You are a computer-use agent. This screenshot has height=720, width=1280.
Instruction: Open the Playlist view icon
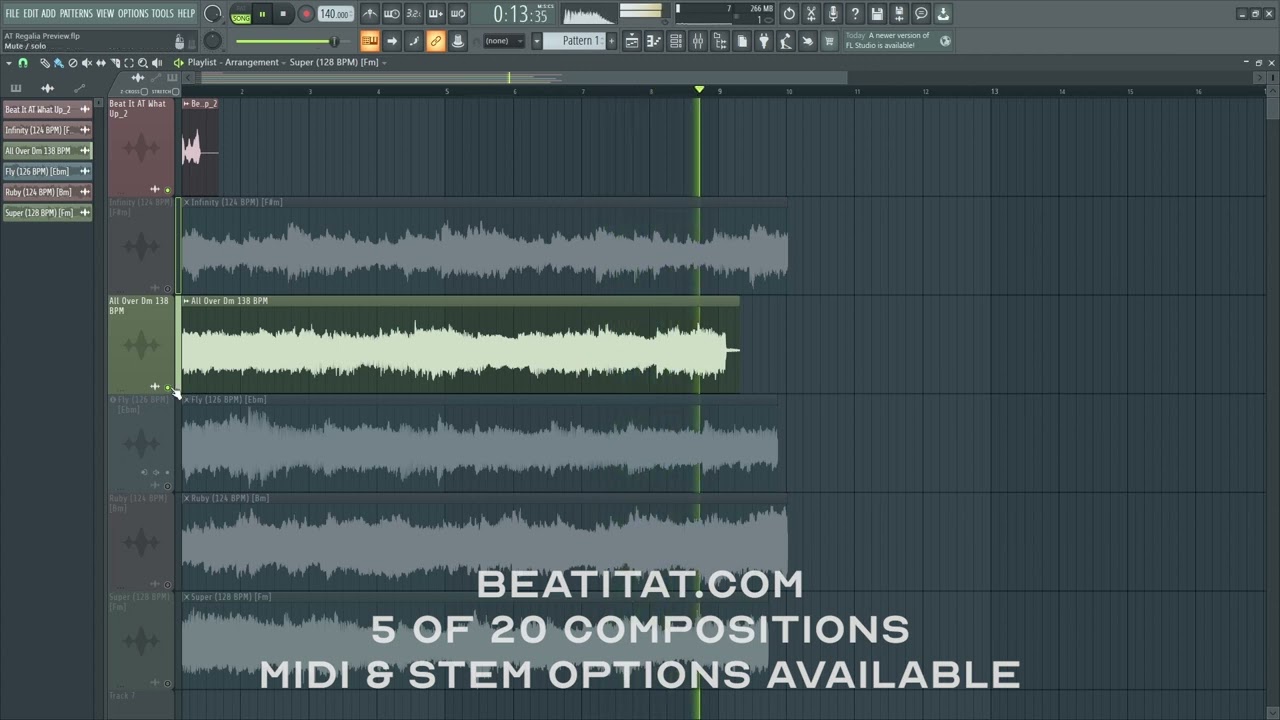click(632, 41)
